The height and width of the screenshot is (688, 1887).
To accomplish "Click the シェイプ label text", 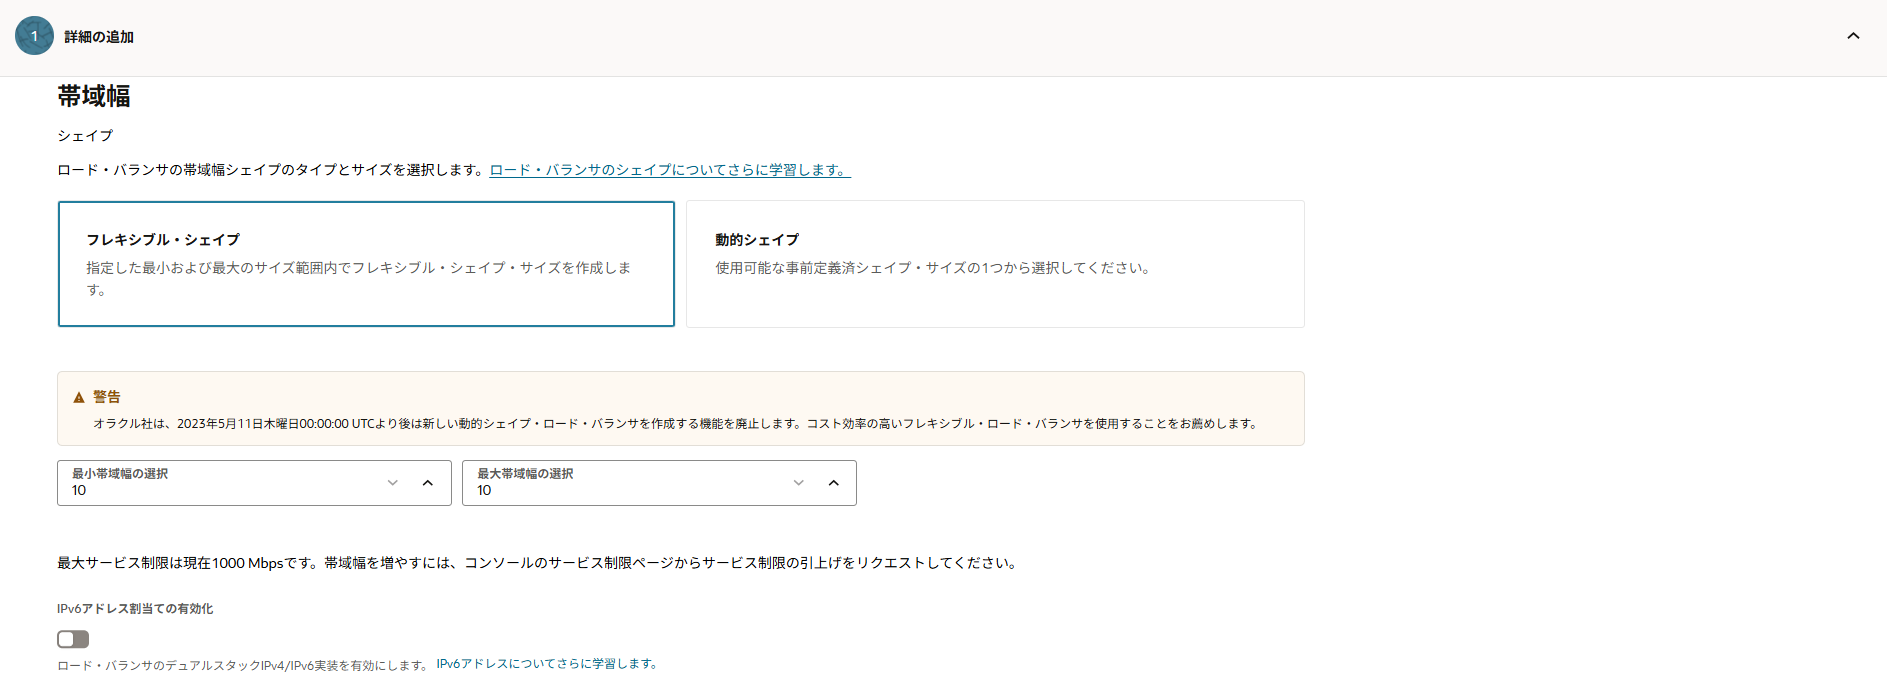I will 85,136.
